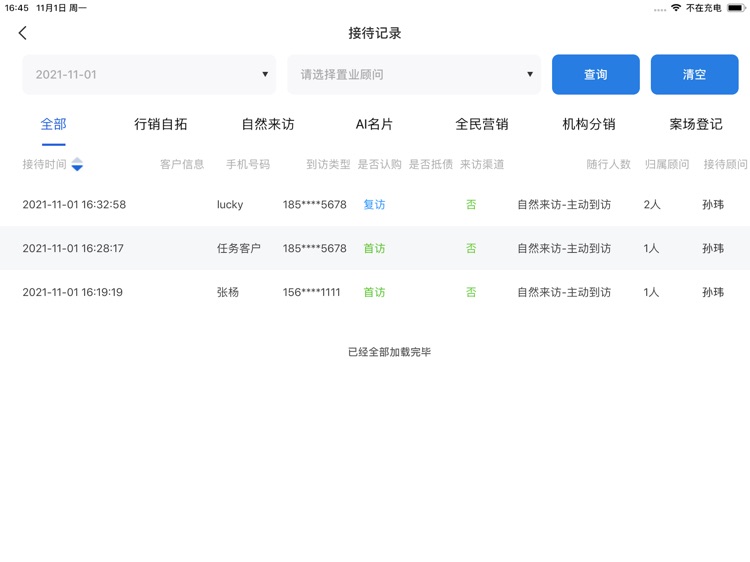
Task: Click 1人 in the 张杨 row
Action: click(651, 292)
